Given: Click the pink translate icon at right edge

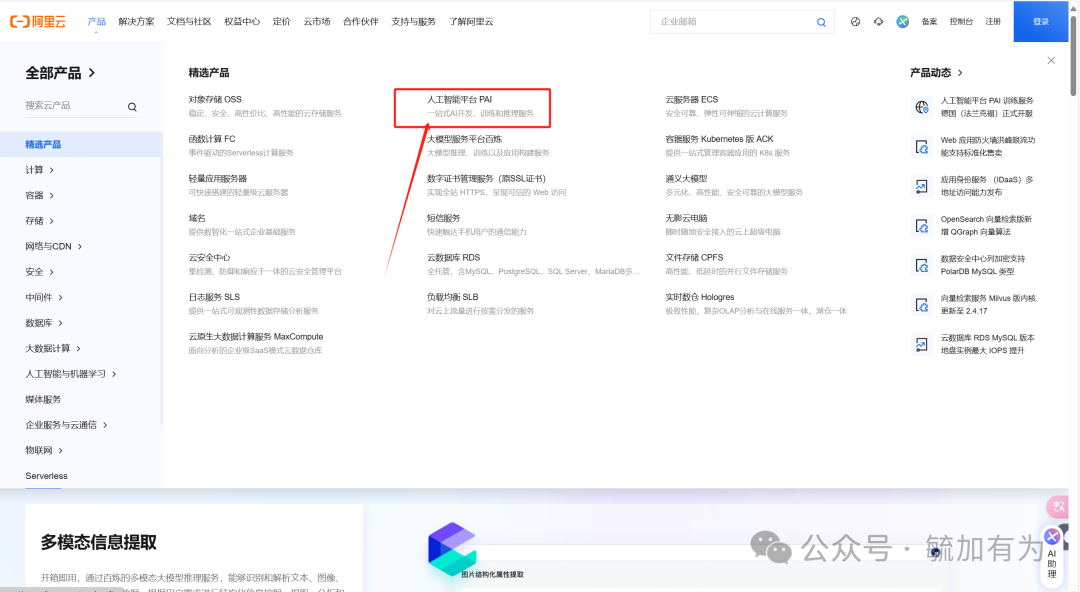Looking at the screenshot, I should pos(1057,507).
